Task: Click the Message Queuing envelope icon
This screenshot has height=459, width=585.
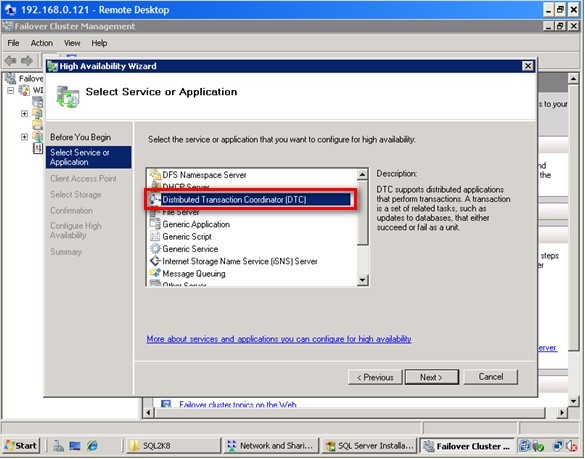Action: click(155, 273)
